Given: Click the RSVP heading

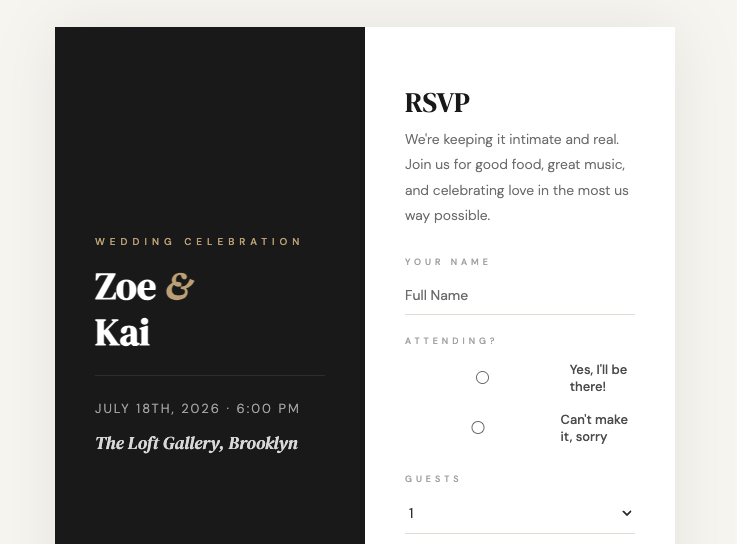Looking at the screenshot, I should pyautogui.click(x=437, y=103).
